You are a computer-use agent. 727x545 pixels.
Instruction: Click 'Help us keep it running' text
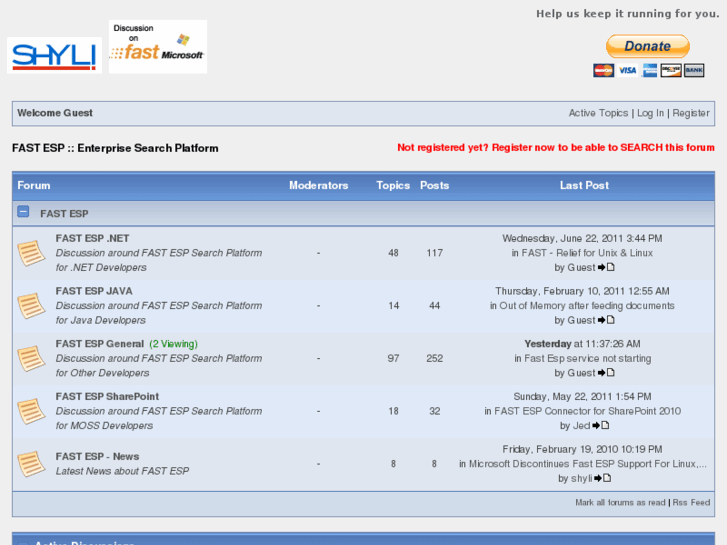(628, 14)
